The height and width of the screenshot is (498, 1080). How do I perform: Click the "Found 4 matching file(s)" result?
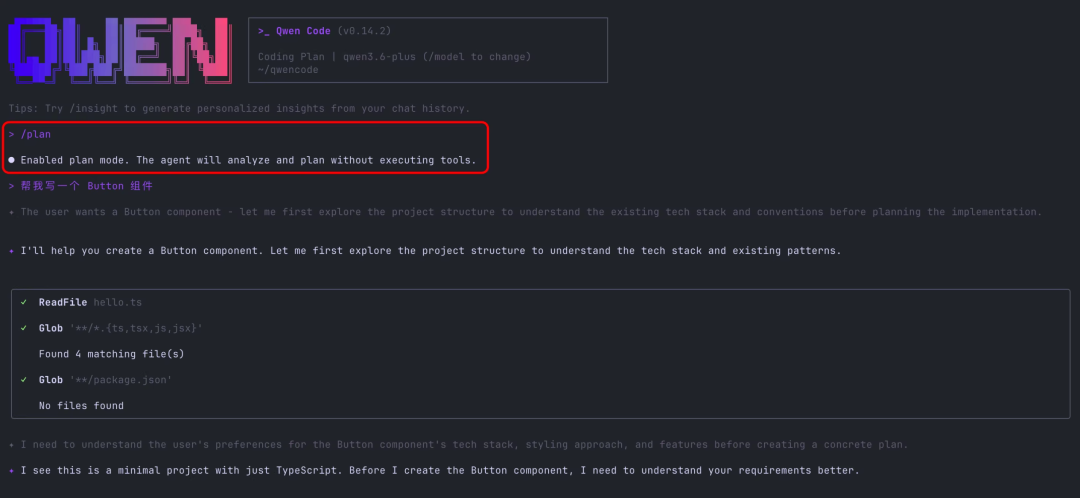(x=111, y=354)
